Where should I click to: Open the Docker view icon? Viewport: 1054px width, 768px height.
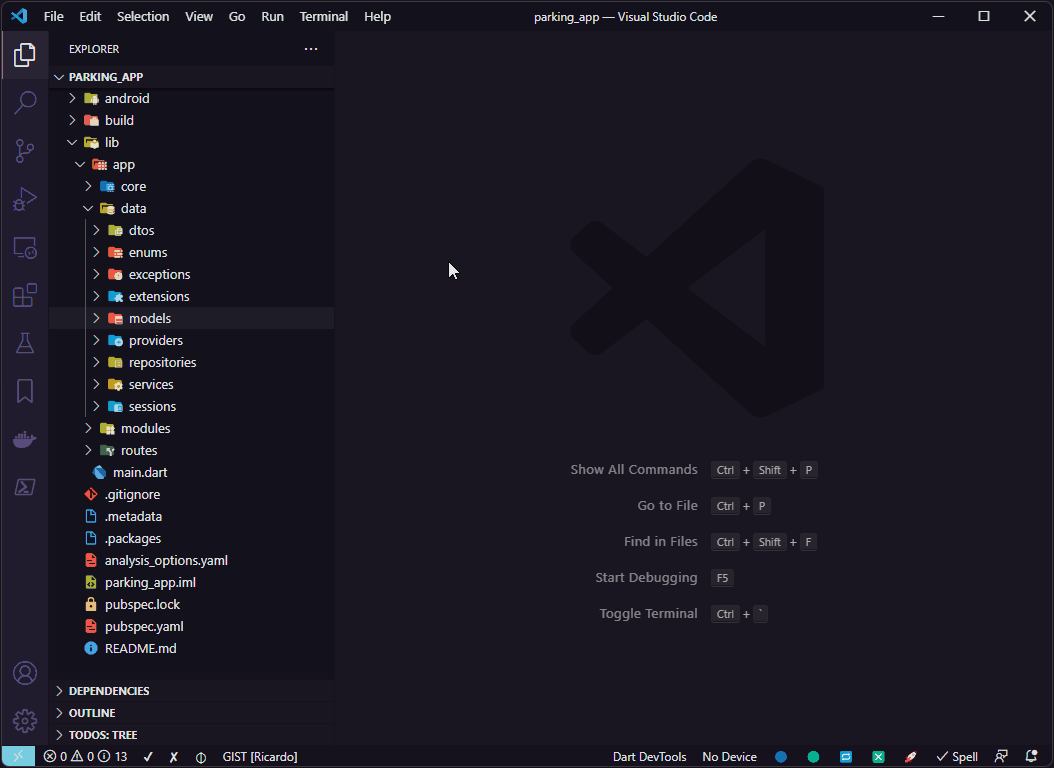point(25,439)
